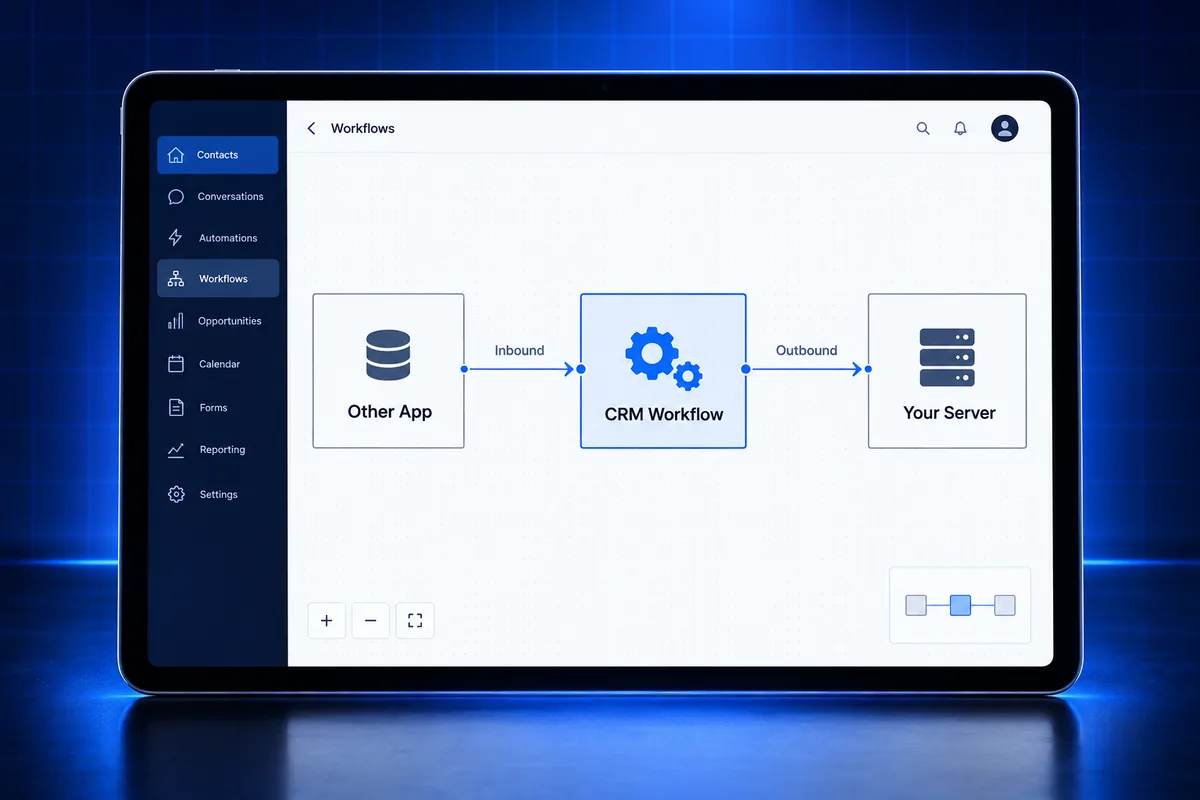Click the Workflows header title
1200x800 pixels.
pos(363,128)
